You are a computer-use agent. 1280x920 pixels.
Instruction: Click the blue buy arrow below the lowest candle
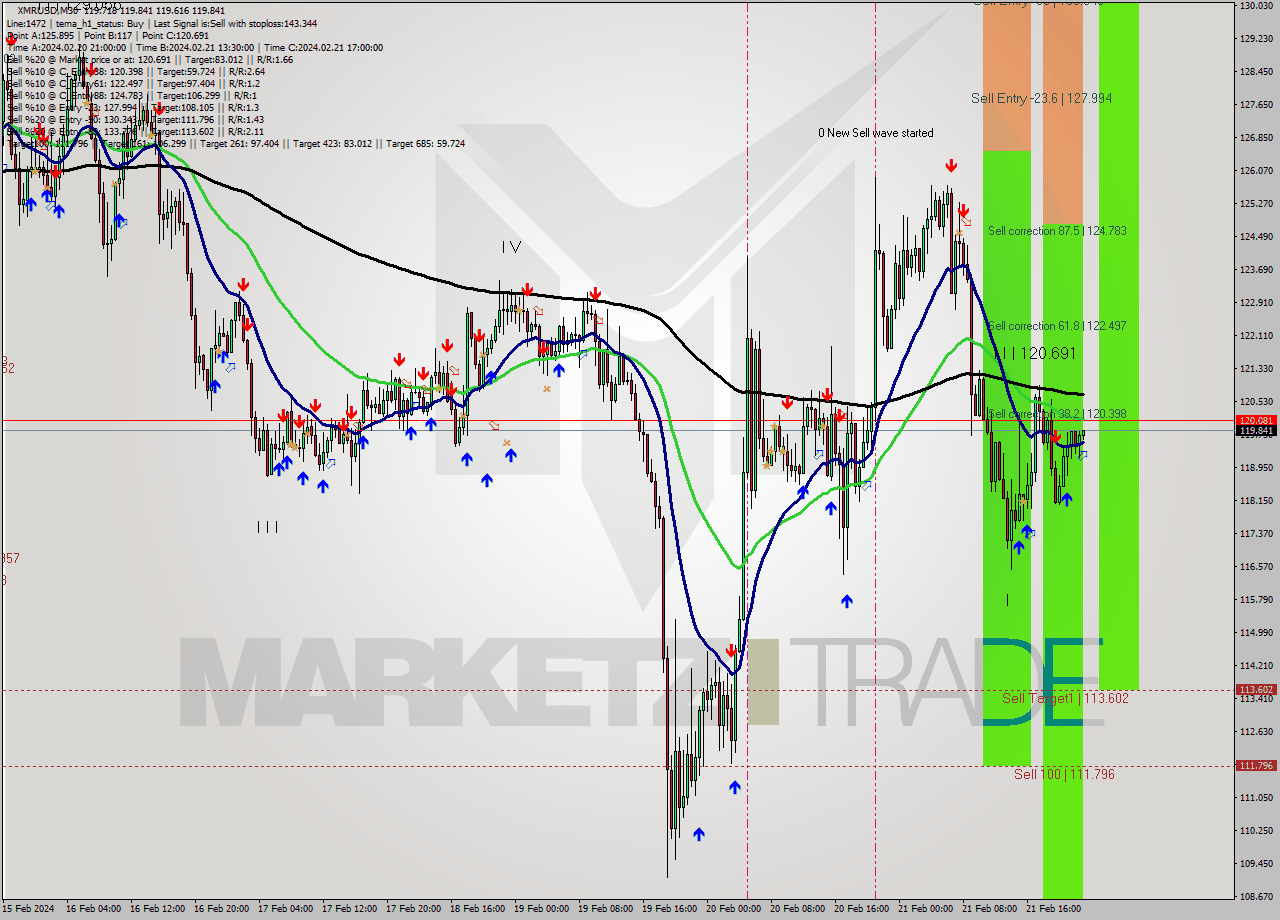(x=698, y=833)
